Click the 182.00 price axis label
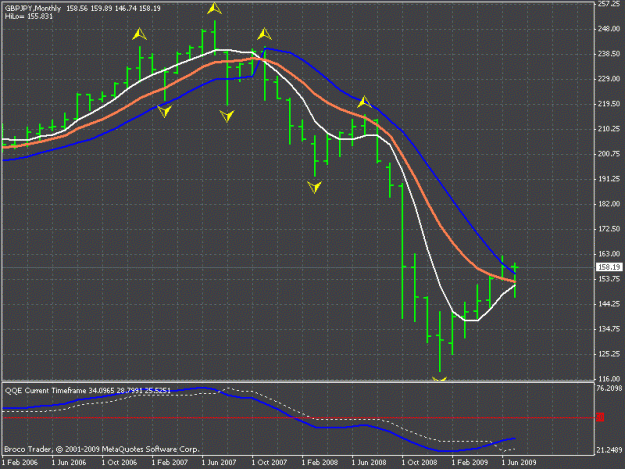 (609, 204)
